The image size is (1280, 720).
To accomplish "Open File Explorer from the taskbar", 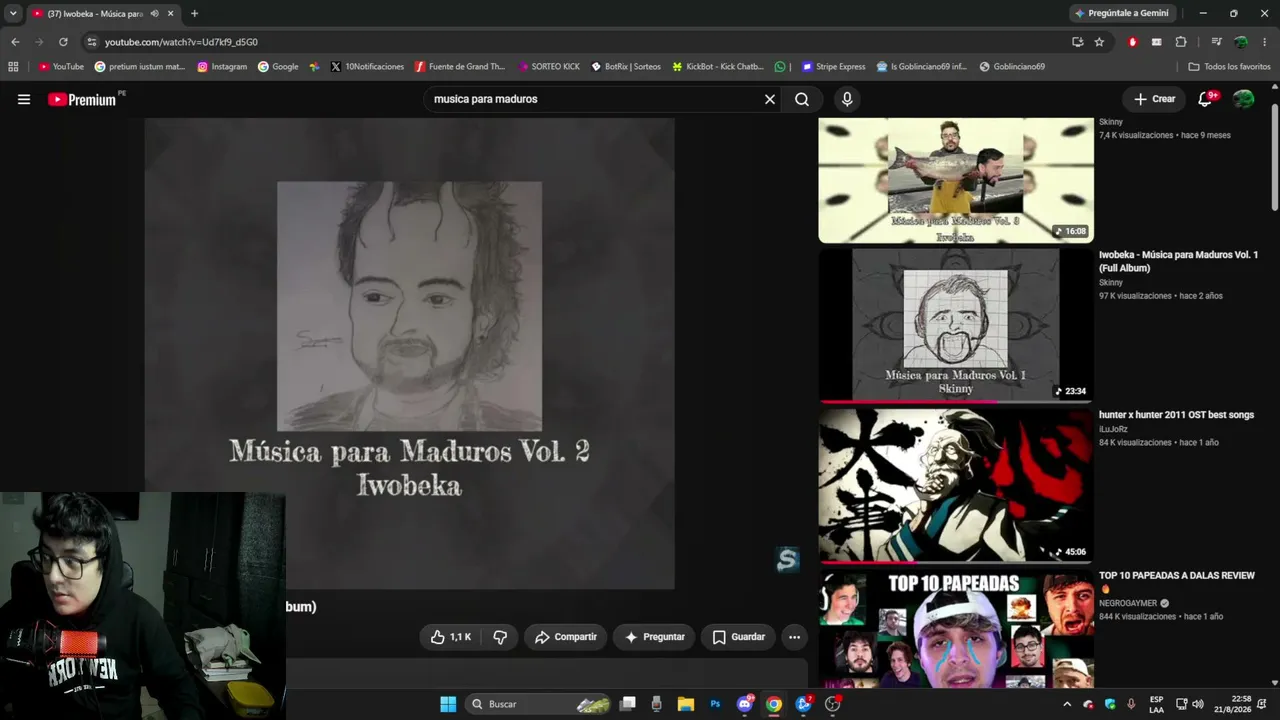I will coord(686,704).
